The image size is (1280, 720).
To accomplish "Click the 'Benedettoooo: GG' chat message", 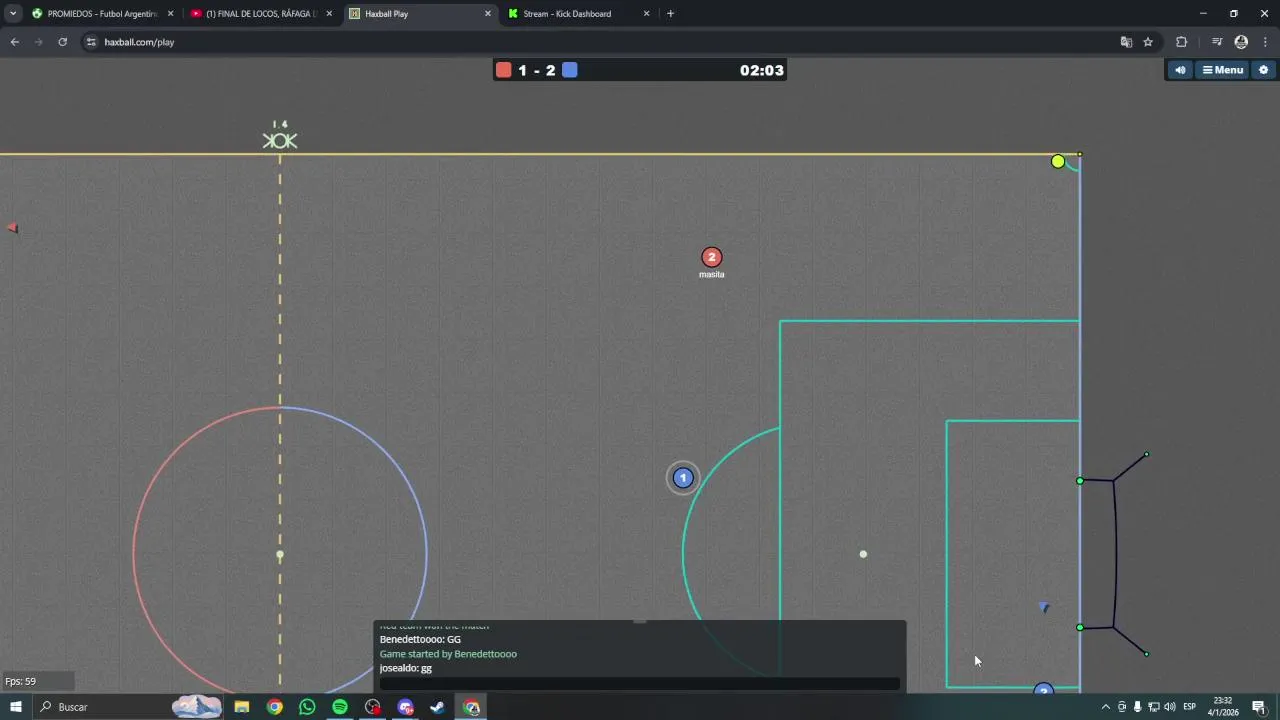I will pyautogui.click(x=420, y=640).
